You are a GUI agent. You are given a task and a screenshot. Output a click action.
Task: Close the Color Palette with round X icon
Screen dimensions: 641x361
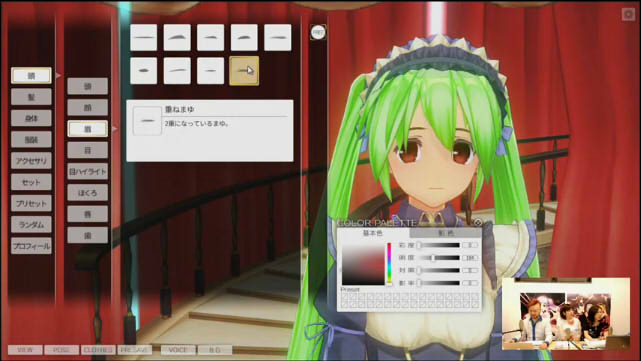(477, 222)
